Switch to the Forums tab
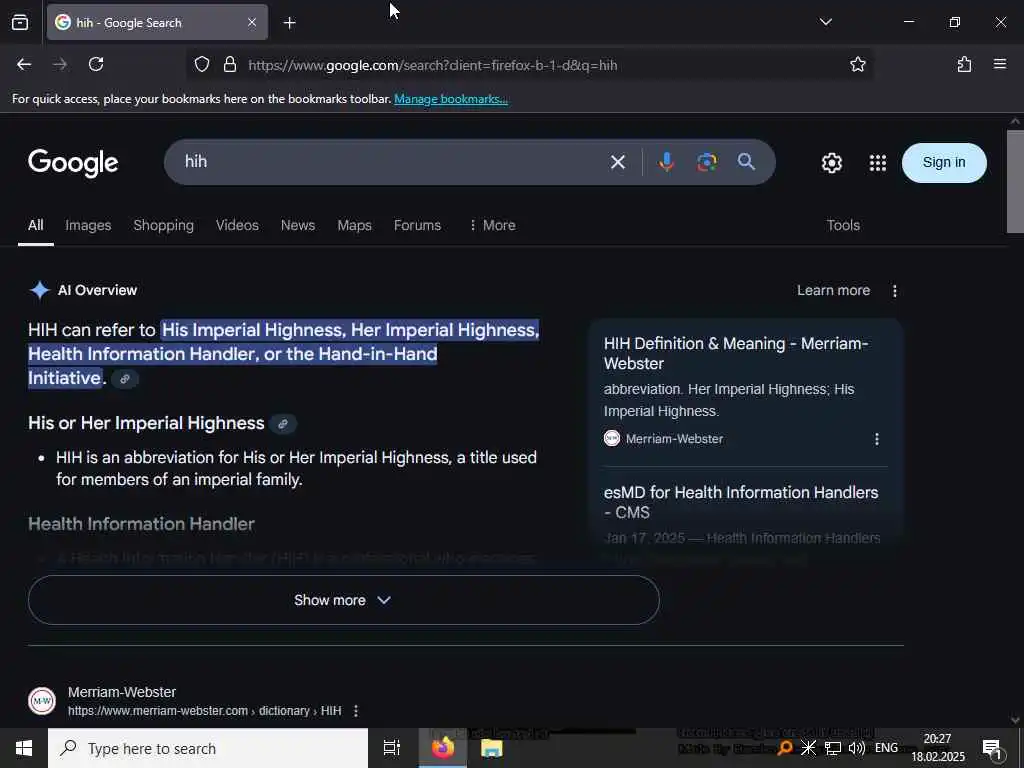The image size is (1024, 768). (x=417, y=225)
